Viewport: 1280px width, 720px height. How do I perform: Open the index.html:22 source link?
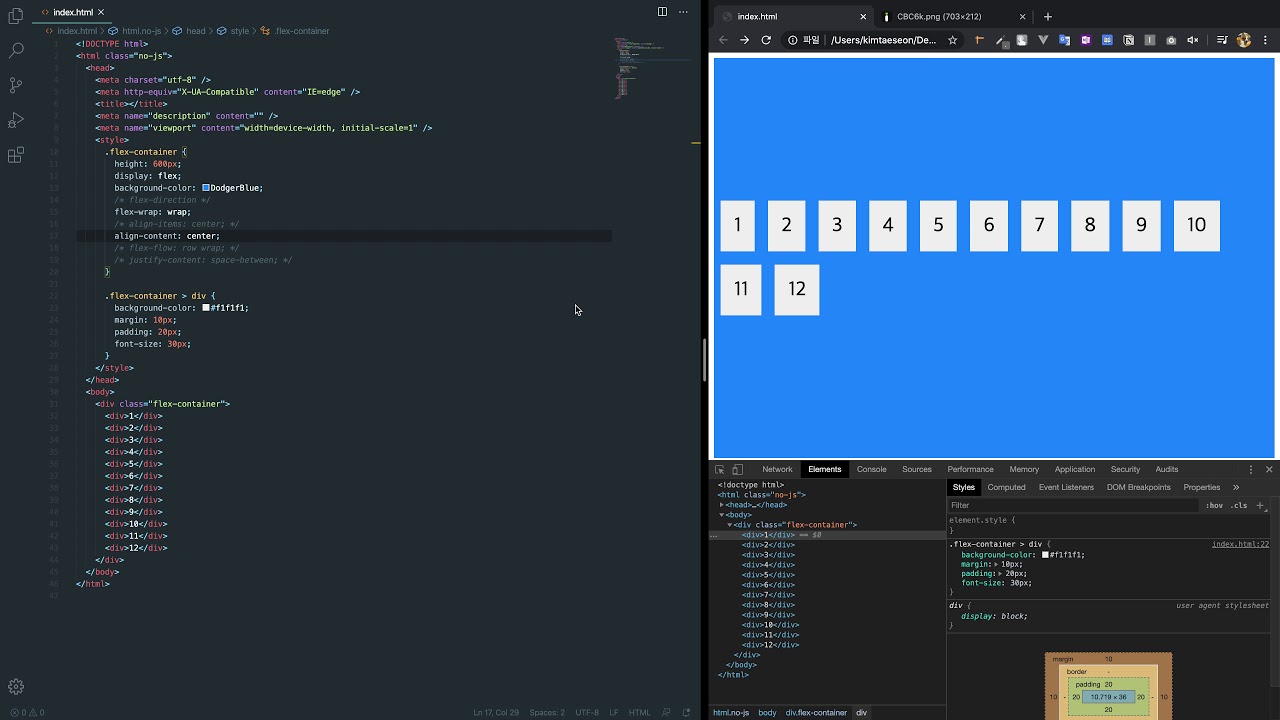pos(1240,544)
